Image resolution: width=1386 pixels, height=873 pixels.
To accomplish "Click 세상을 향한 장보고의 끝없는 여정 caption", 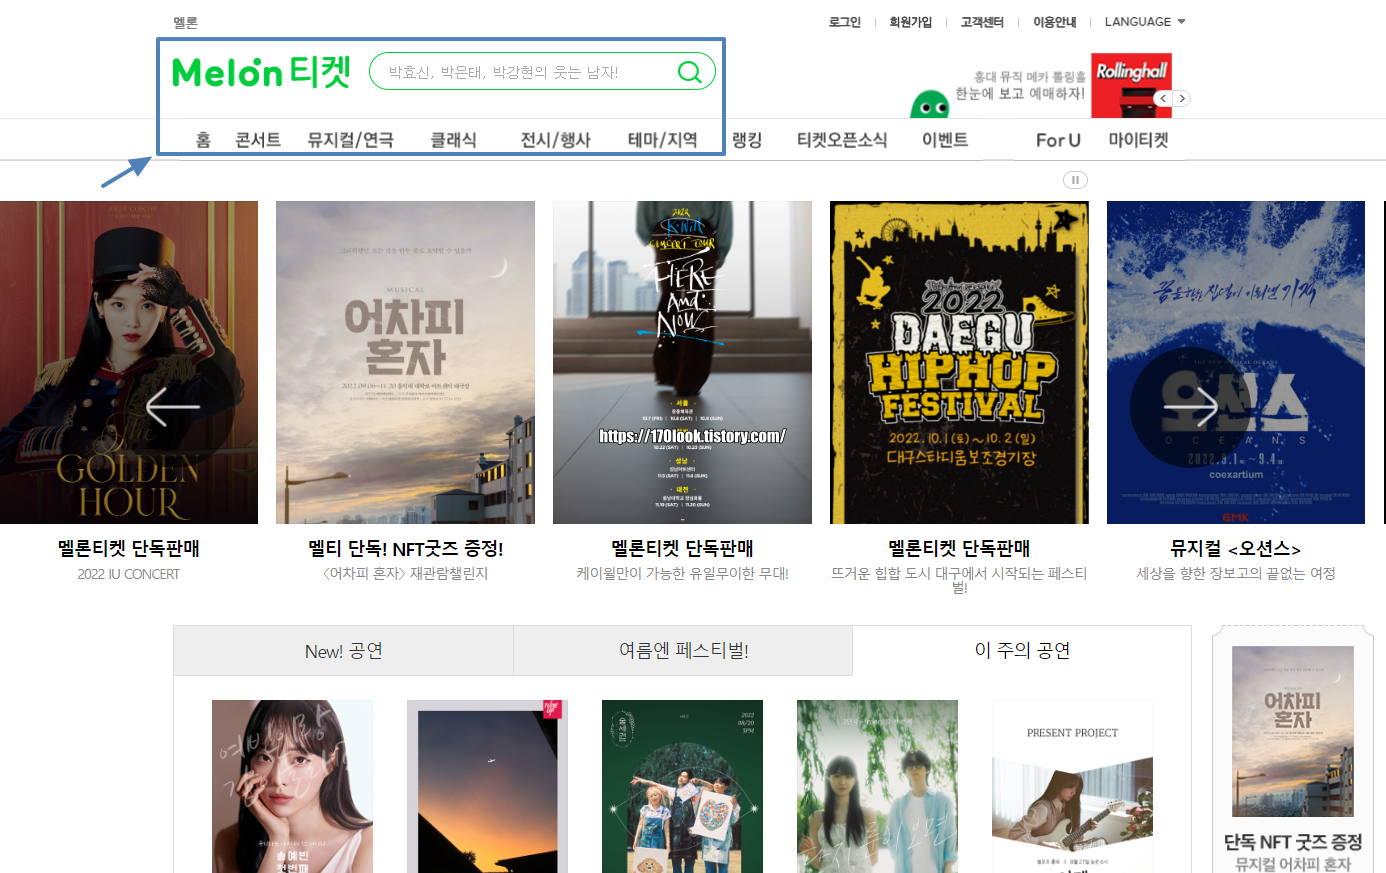I will (x=1236, y=574).
